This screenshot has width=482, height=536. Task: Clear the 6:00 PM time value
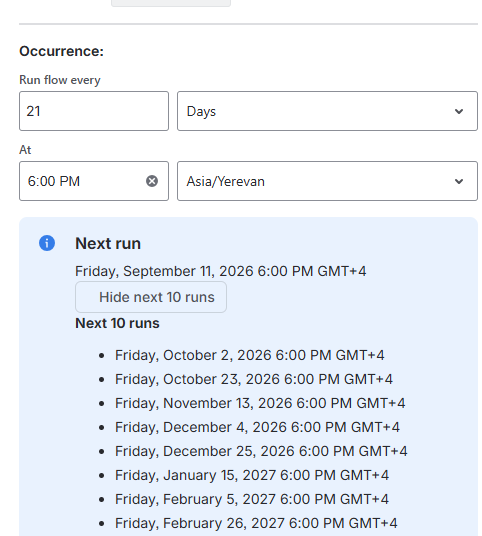pyautogui.click(x=152, y=181)
